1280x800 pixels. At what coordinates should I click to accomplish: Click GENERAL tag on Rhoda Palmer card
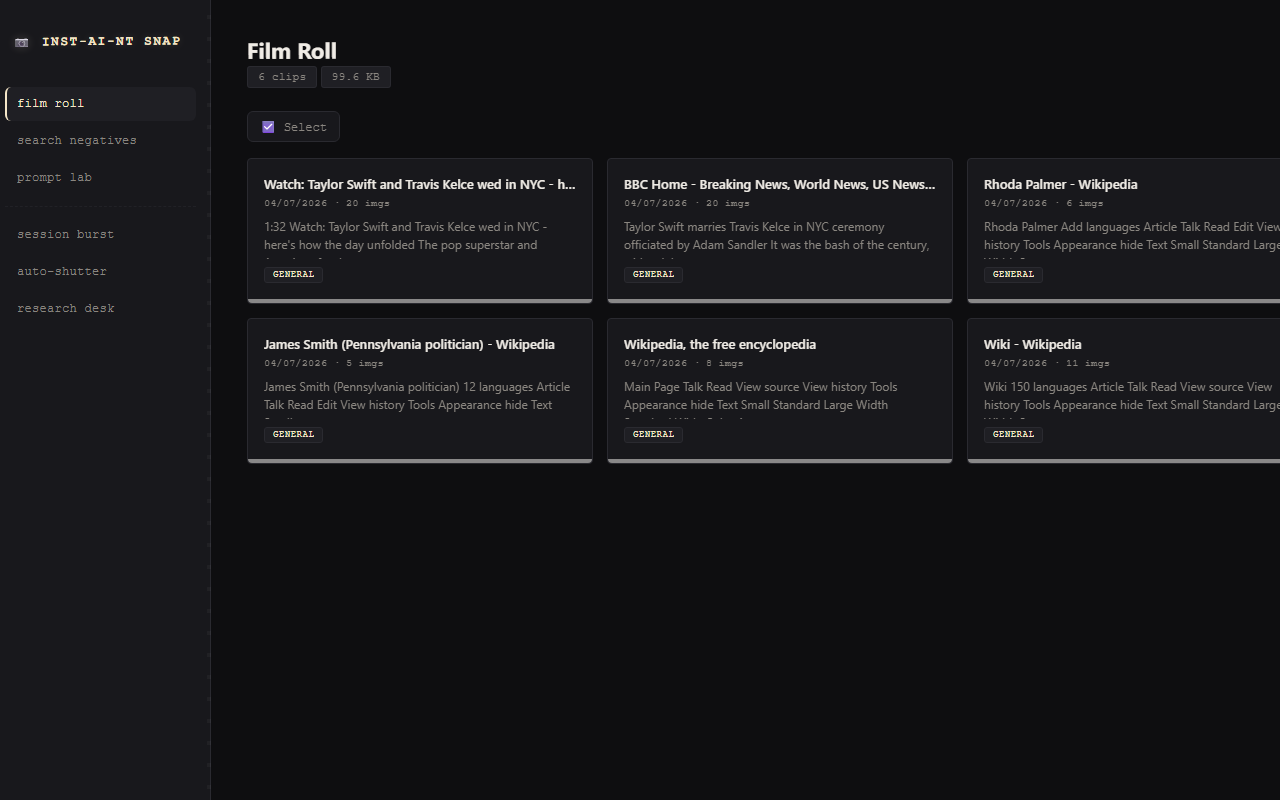tap(1013, 274)
